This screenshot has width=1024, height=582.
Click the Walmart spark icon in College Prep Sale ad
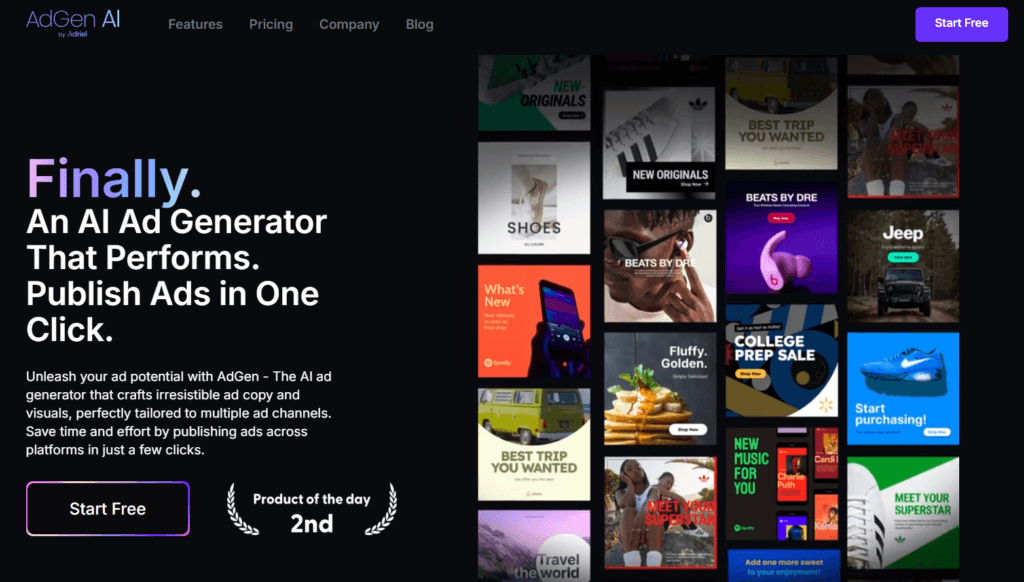click(826, 404)
